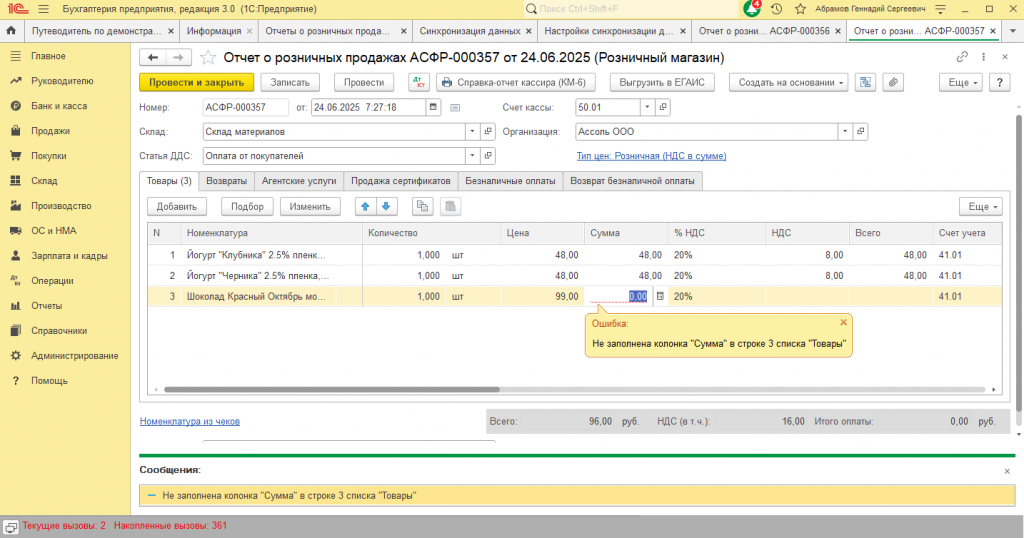This screenshot has height=538, width=1024.
Task: Add document to favorites star
Action: point(208,57)
